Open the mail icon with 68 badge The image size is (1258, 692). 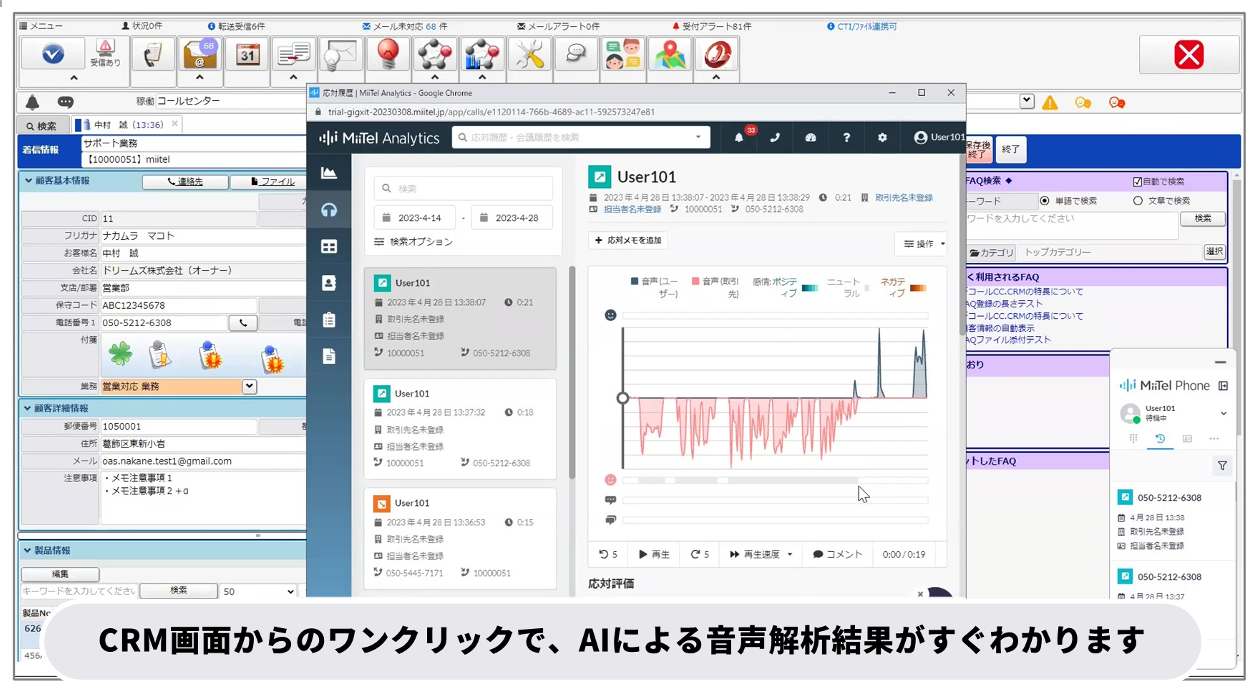tap(199, 54)
